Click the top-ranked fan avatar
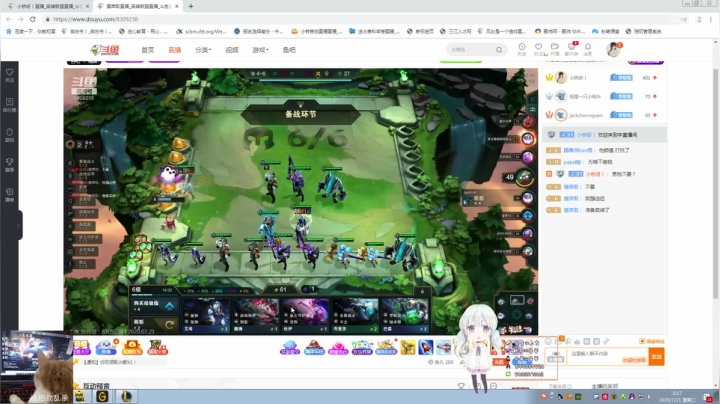This screenshot has height=404, width=720. 561,78
